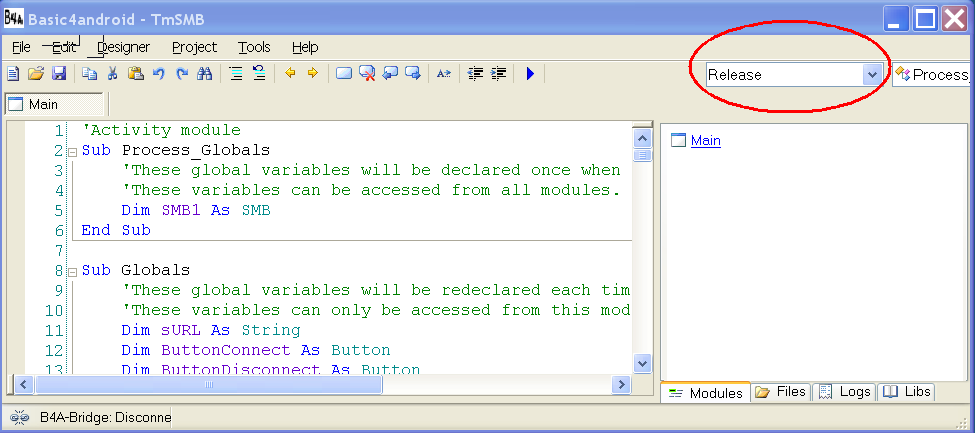Click the horizontal scrollbar's right arrow

[x=621, y=384]
